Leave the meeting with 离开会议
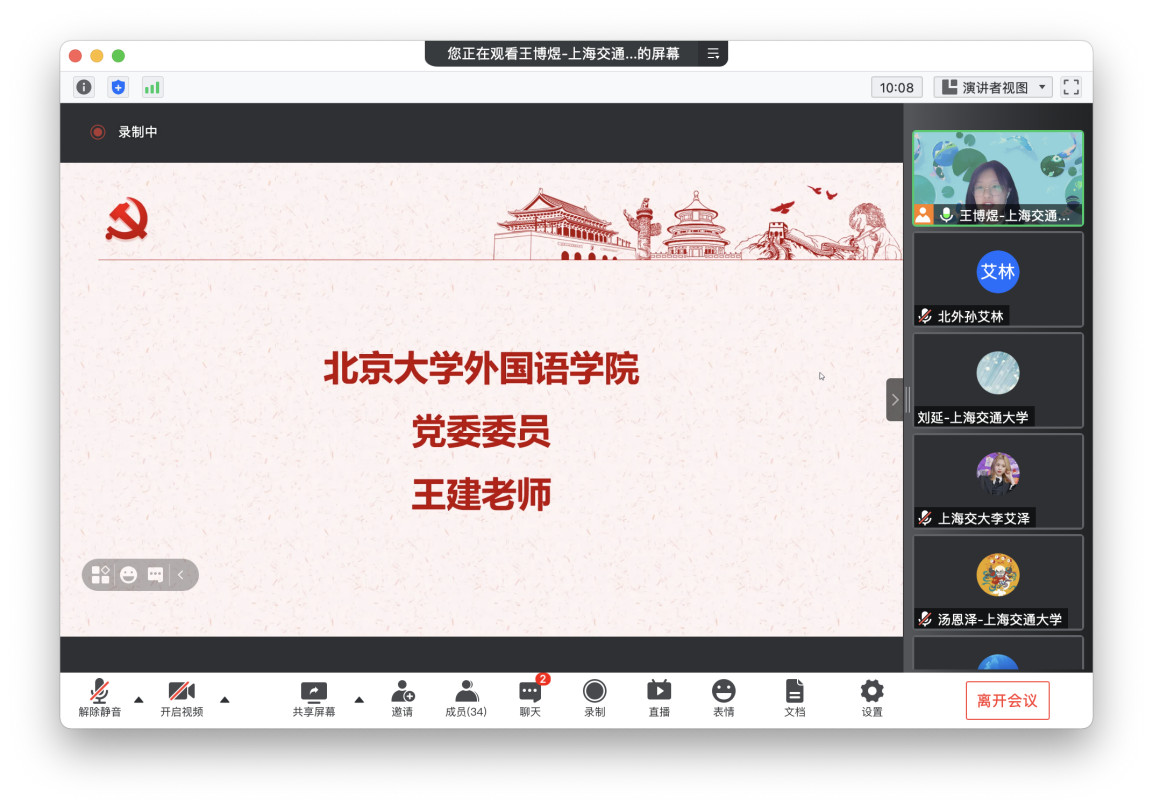Image resolution: width=1153 pixels, height=808 pixels. point(1007,701)
